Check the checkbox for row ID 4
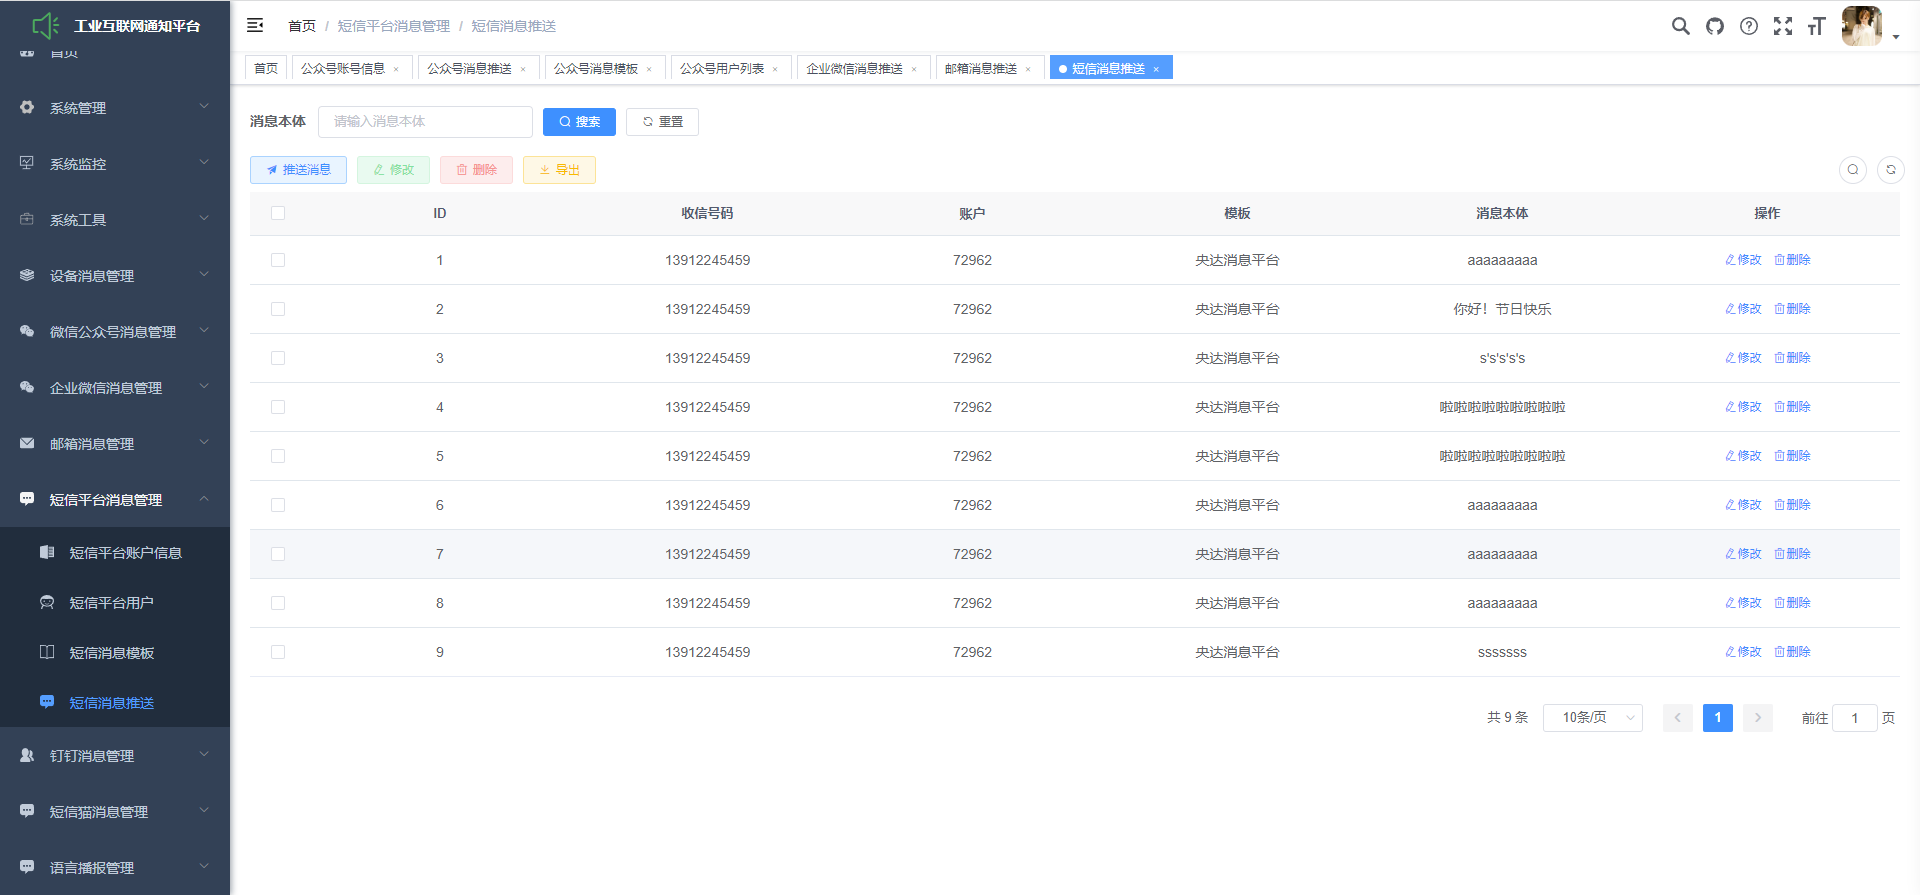Viewport: 1920px width, 895px height. coord(278,407)
